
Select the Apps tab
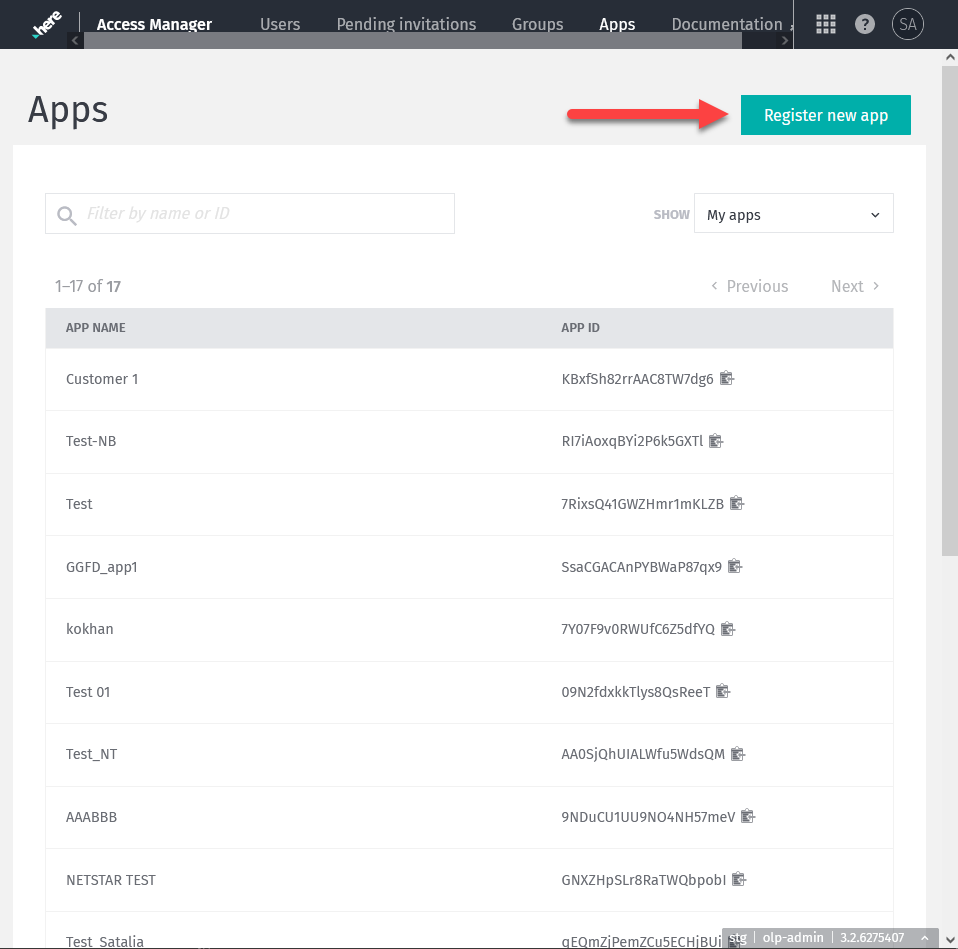tap(616, 24)
